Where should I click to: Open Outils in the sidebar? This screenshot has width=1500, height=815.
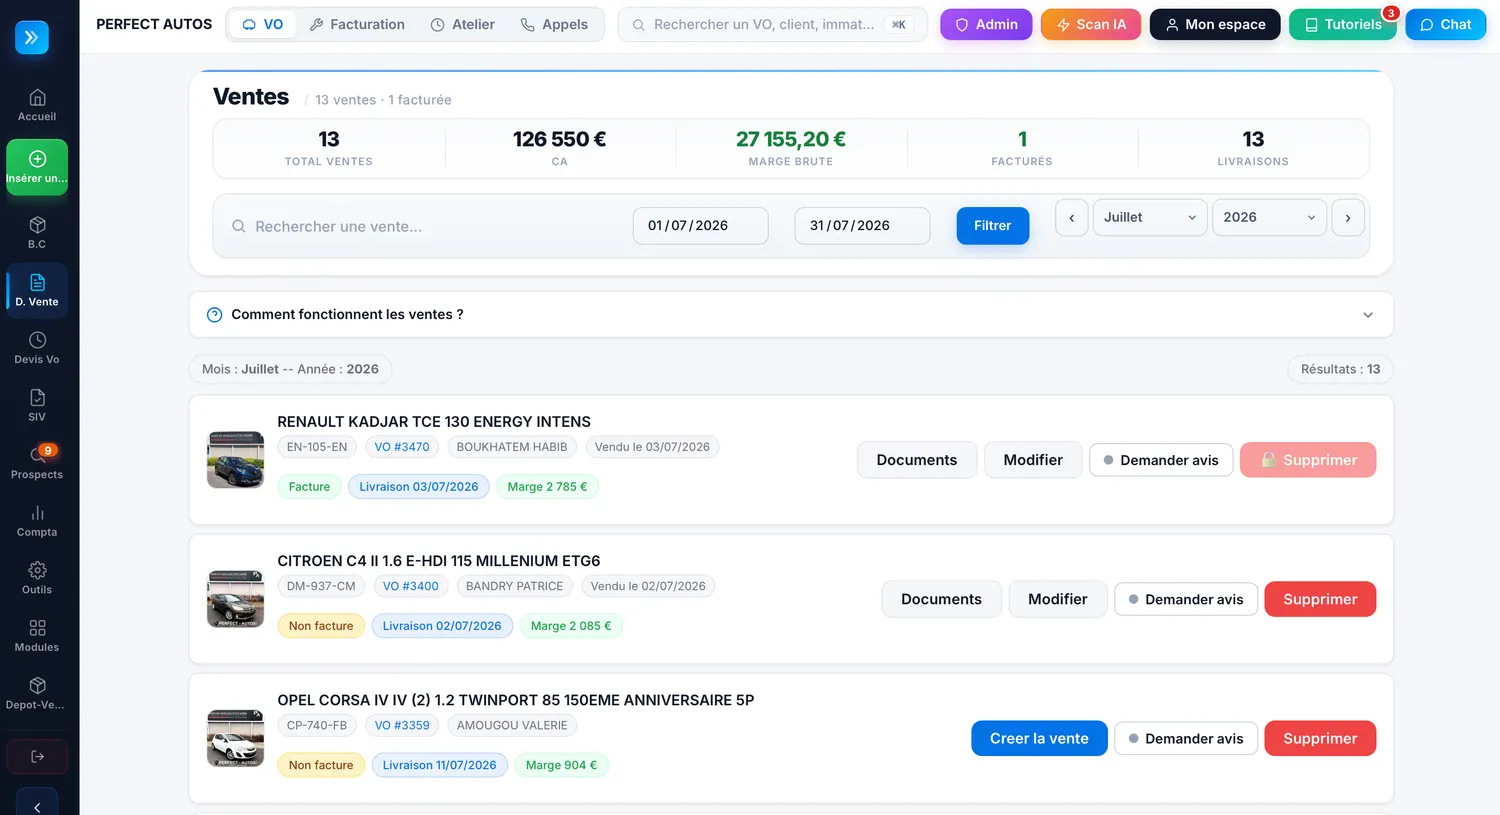(x=37, y=578)
